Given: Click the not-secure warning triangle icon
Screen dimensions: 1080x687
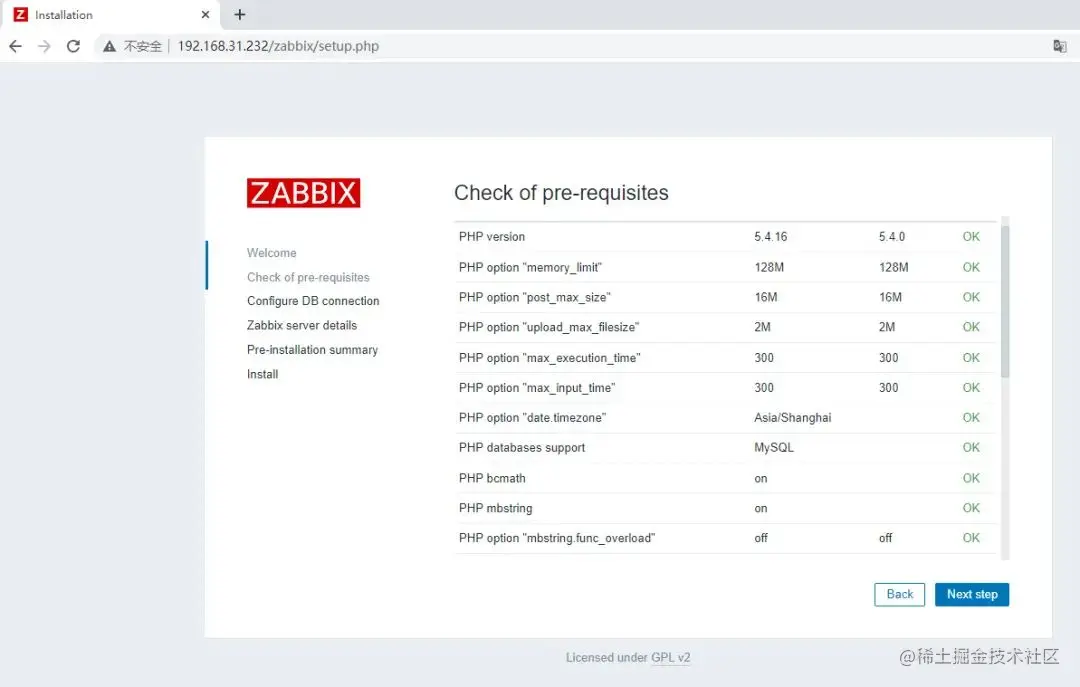Looking at the screenshot, I should (109, 46).
